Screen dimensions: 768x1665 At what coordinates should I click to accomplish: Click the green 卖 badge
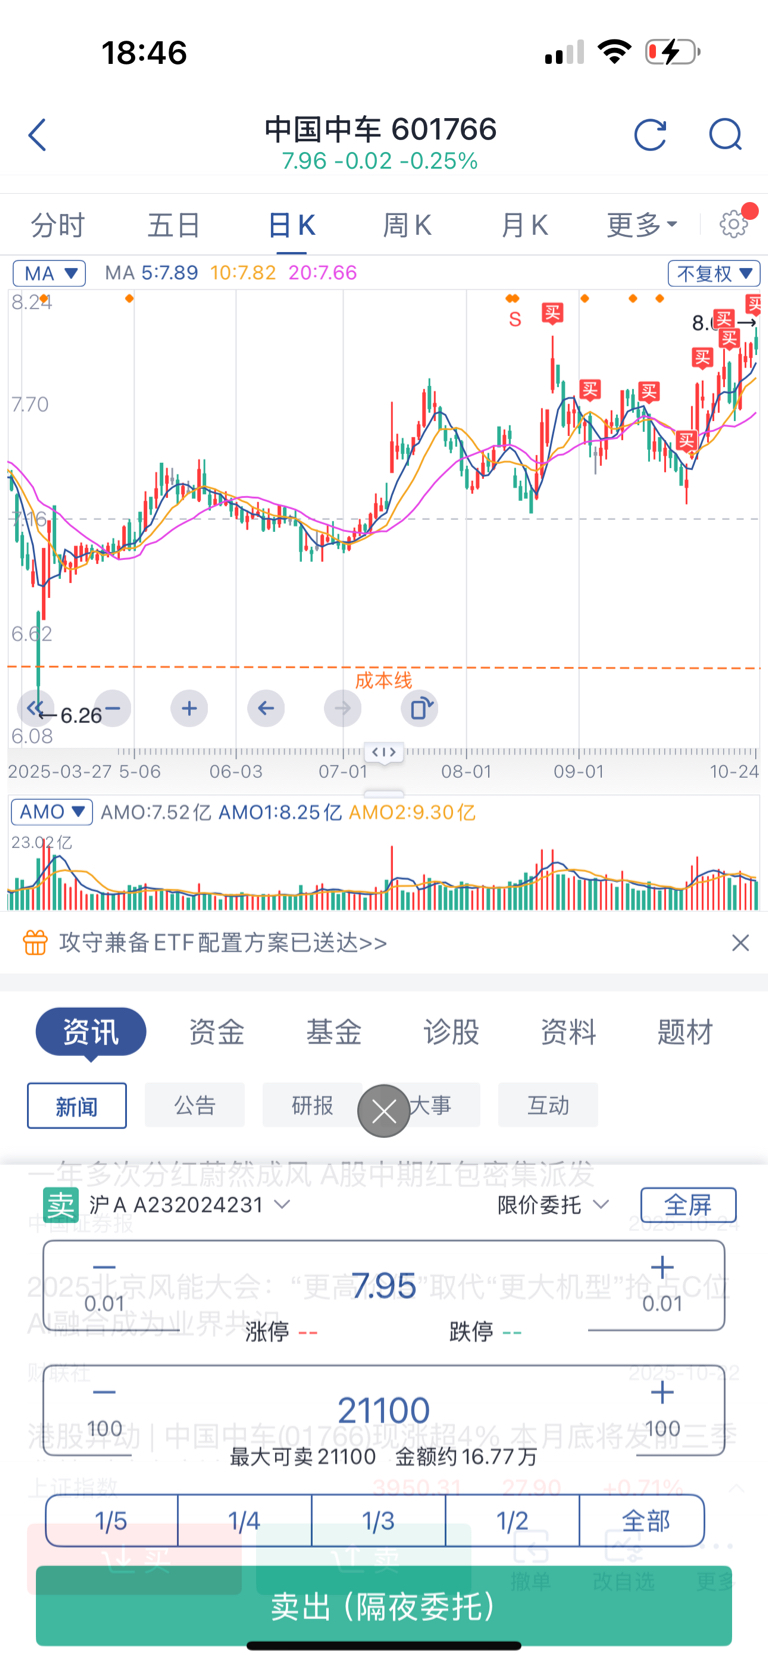coord(61,1205)
